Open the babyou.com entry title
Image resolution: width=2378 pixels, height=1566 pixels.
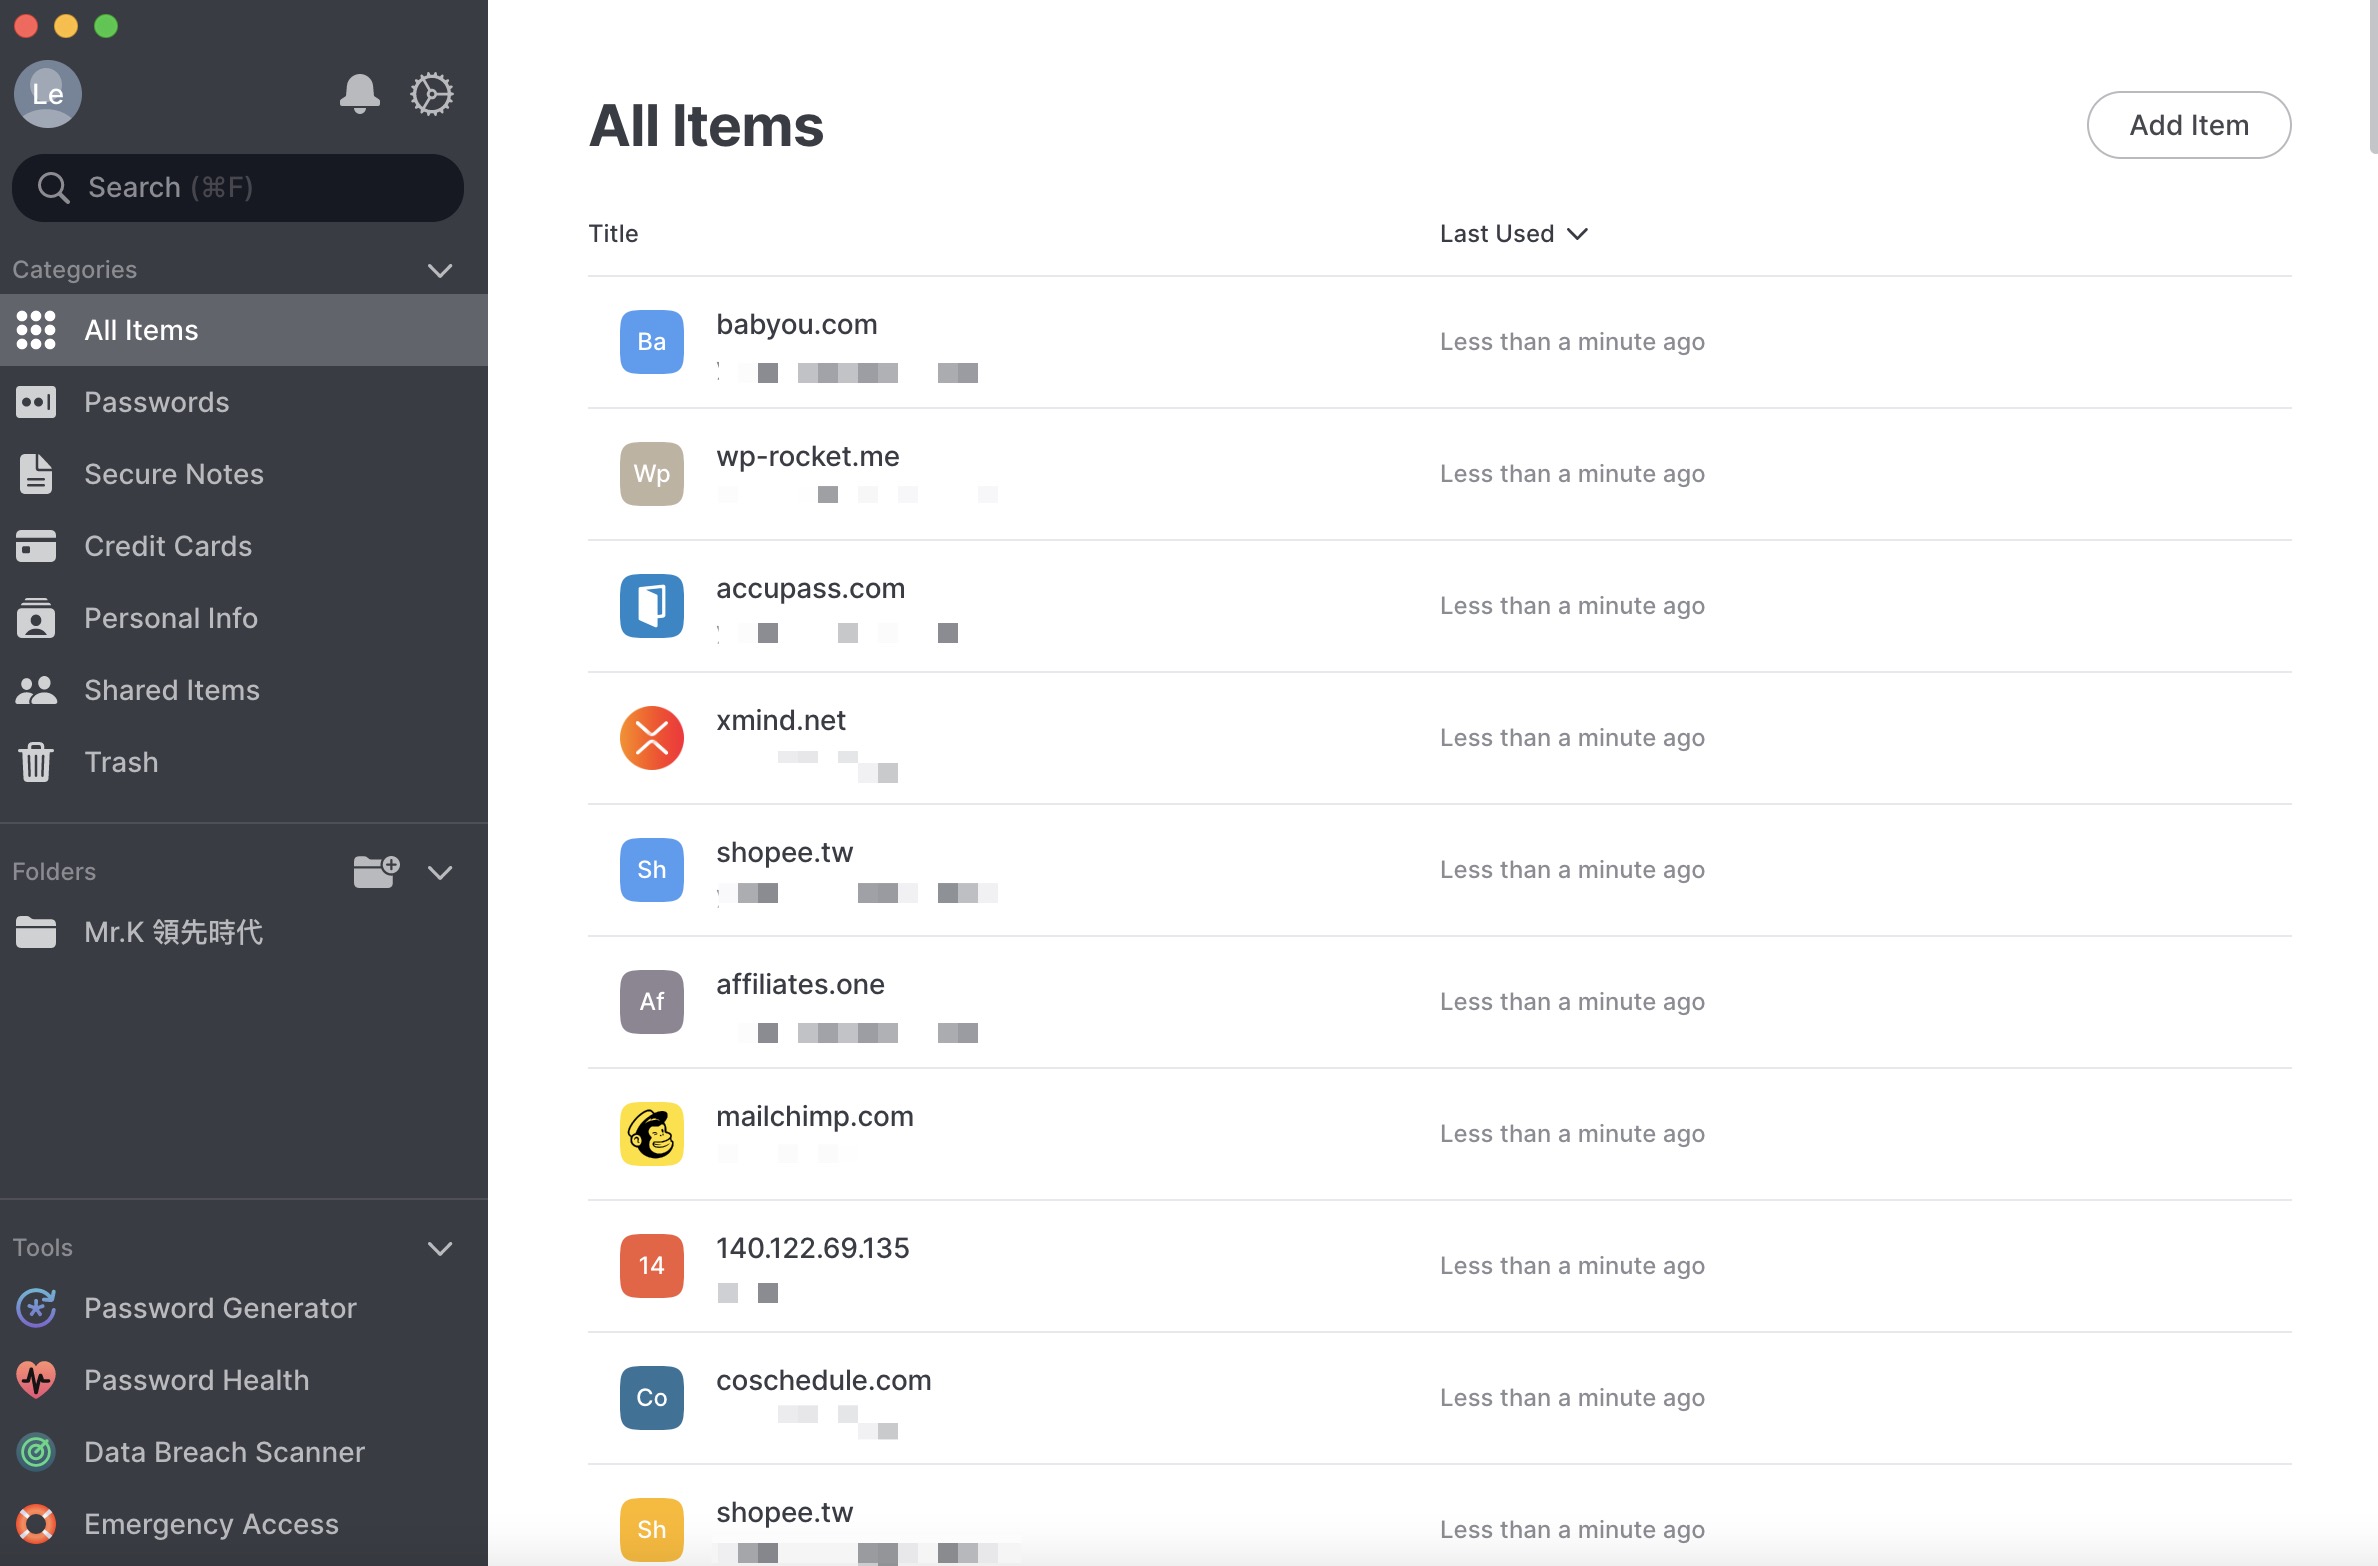click(797, 324)
